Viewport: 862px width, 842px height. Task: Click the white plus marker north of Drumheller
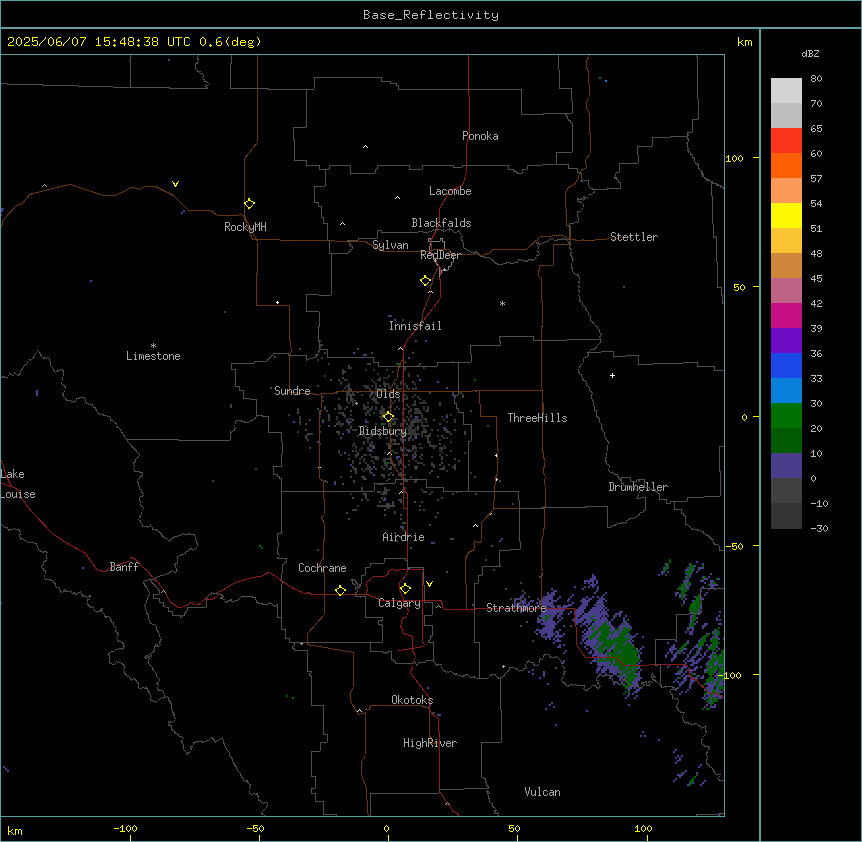[612, 375]
